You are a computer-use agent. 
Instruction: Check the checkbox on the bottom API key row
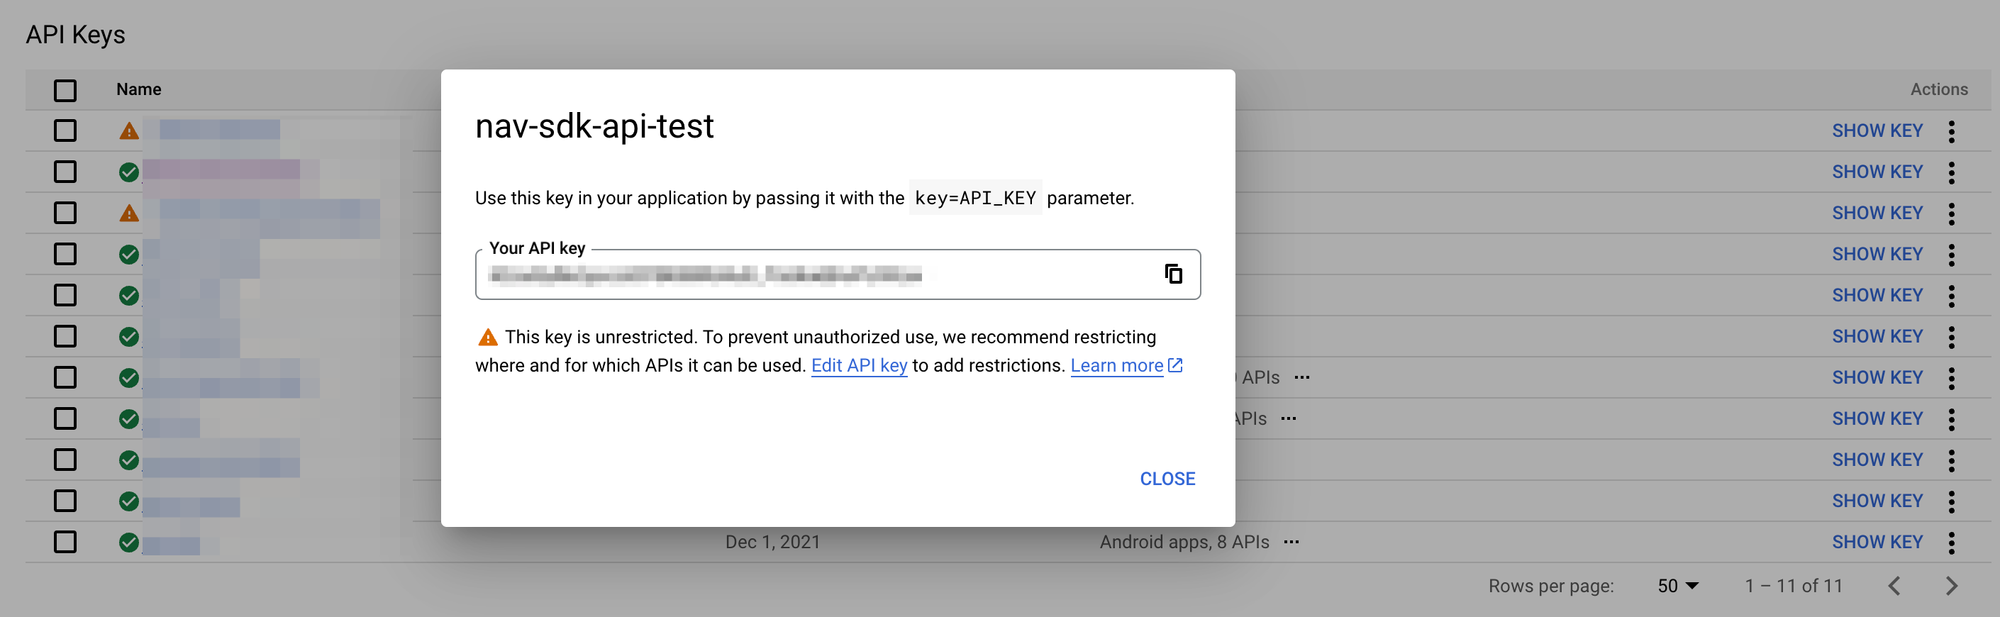click(x=65, y=542)
